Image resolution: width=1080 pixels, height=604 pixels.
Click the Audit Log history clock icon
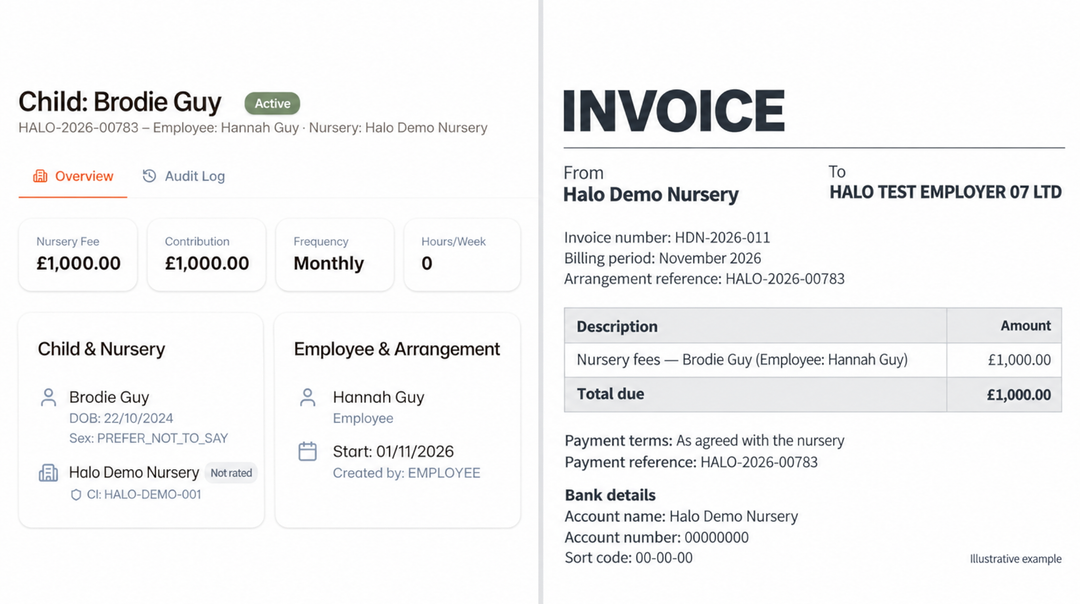coord(149,176)
